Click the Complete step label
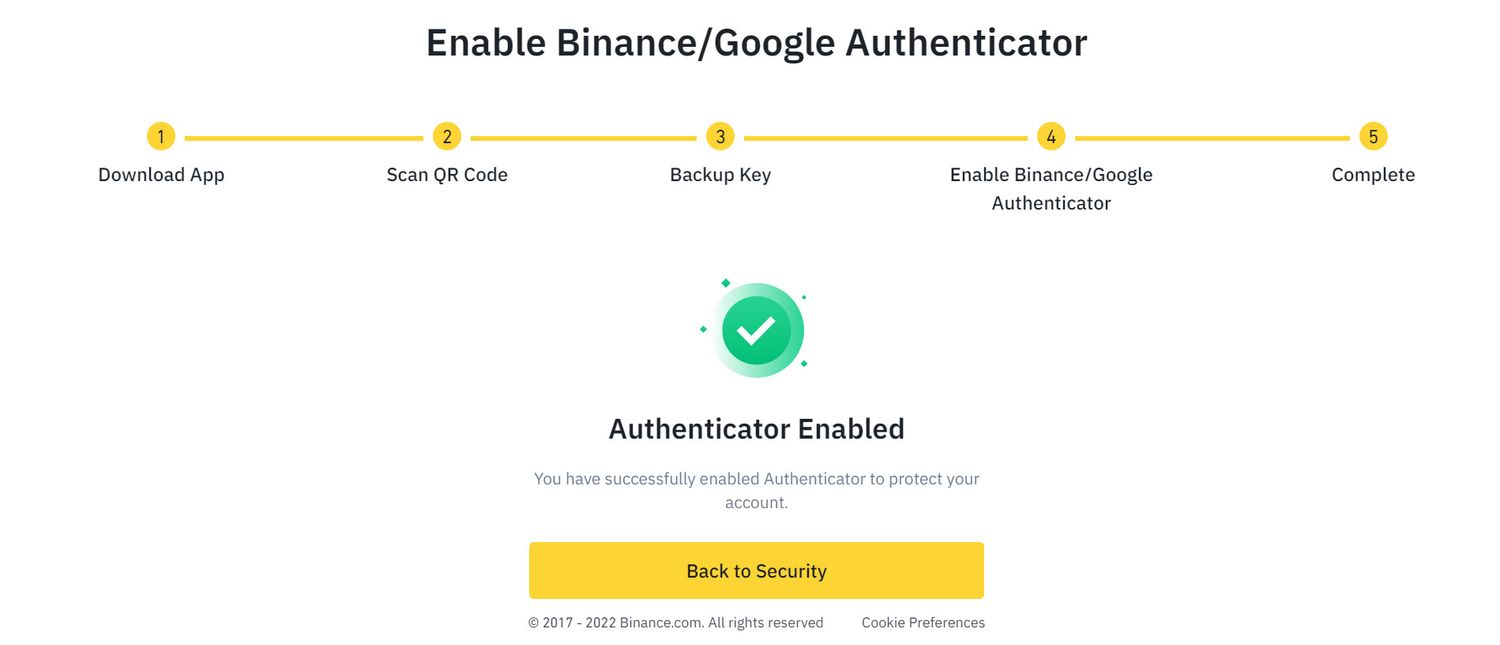This screenshot has width=1500, height=645. click(x=1373, y=174)
